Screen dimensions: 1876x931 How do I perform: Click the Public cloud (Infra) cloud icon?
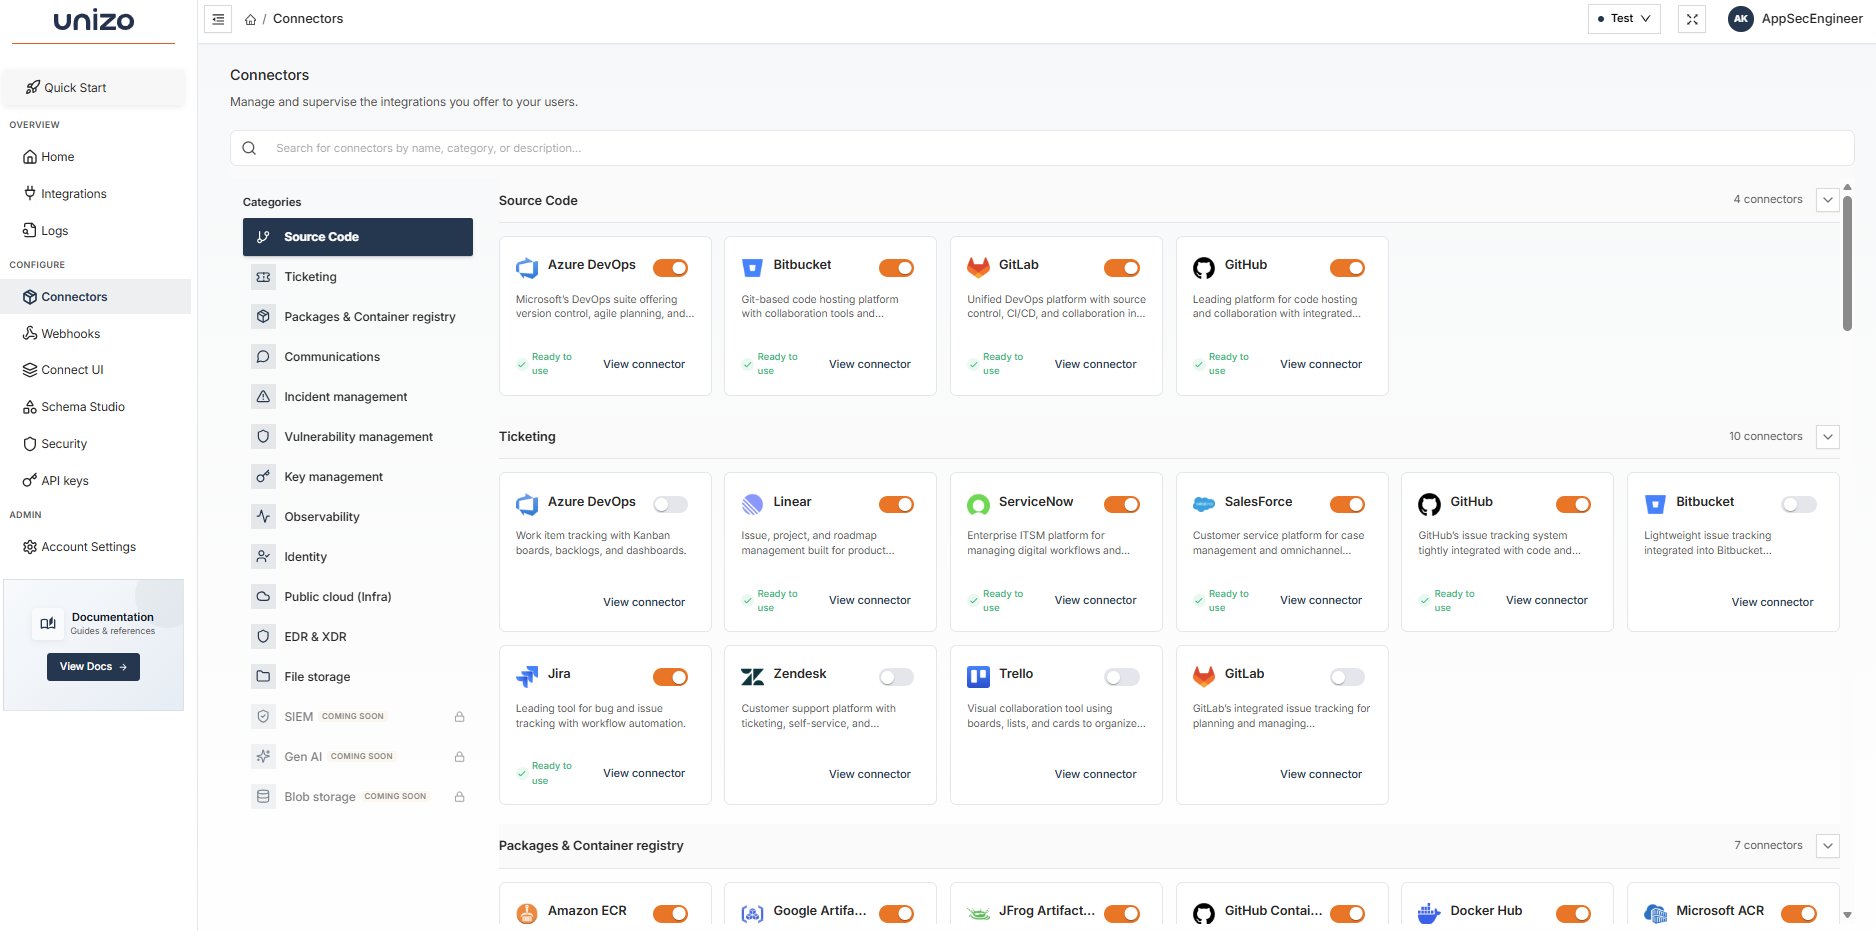point(263,597)
